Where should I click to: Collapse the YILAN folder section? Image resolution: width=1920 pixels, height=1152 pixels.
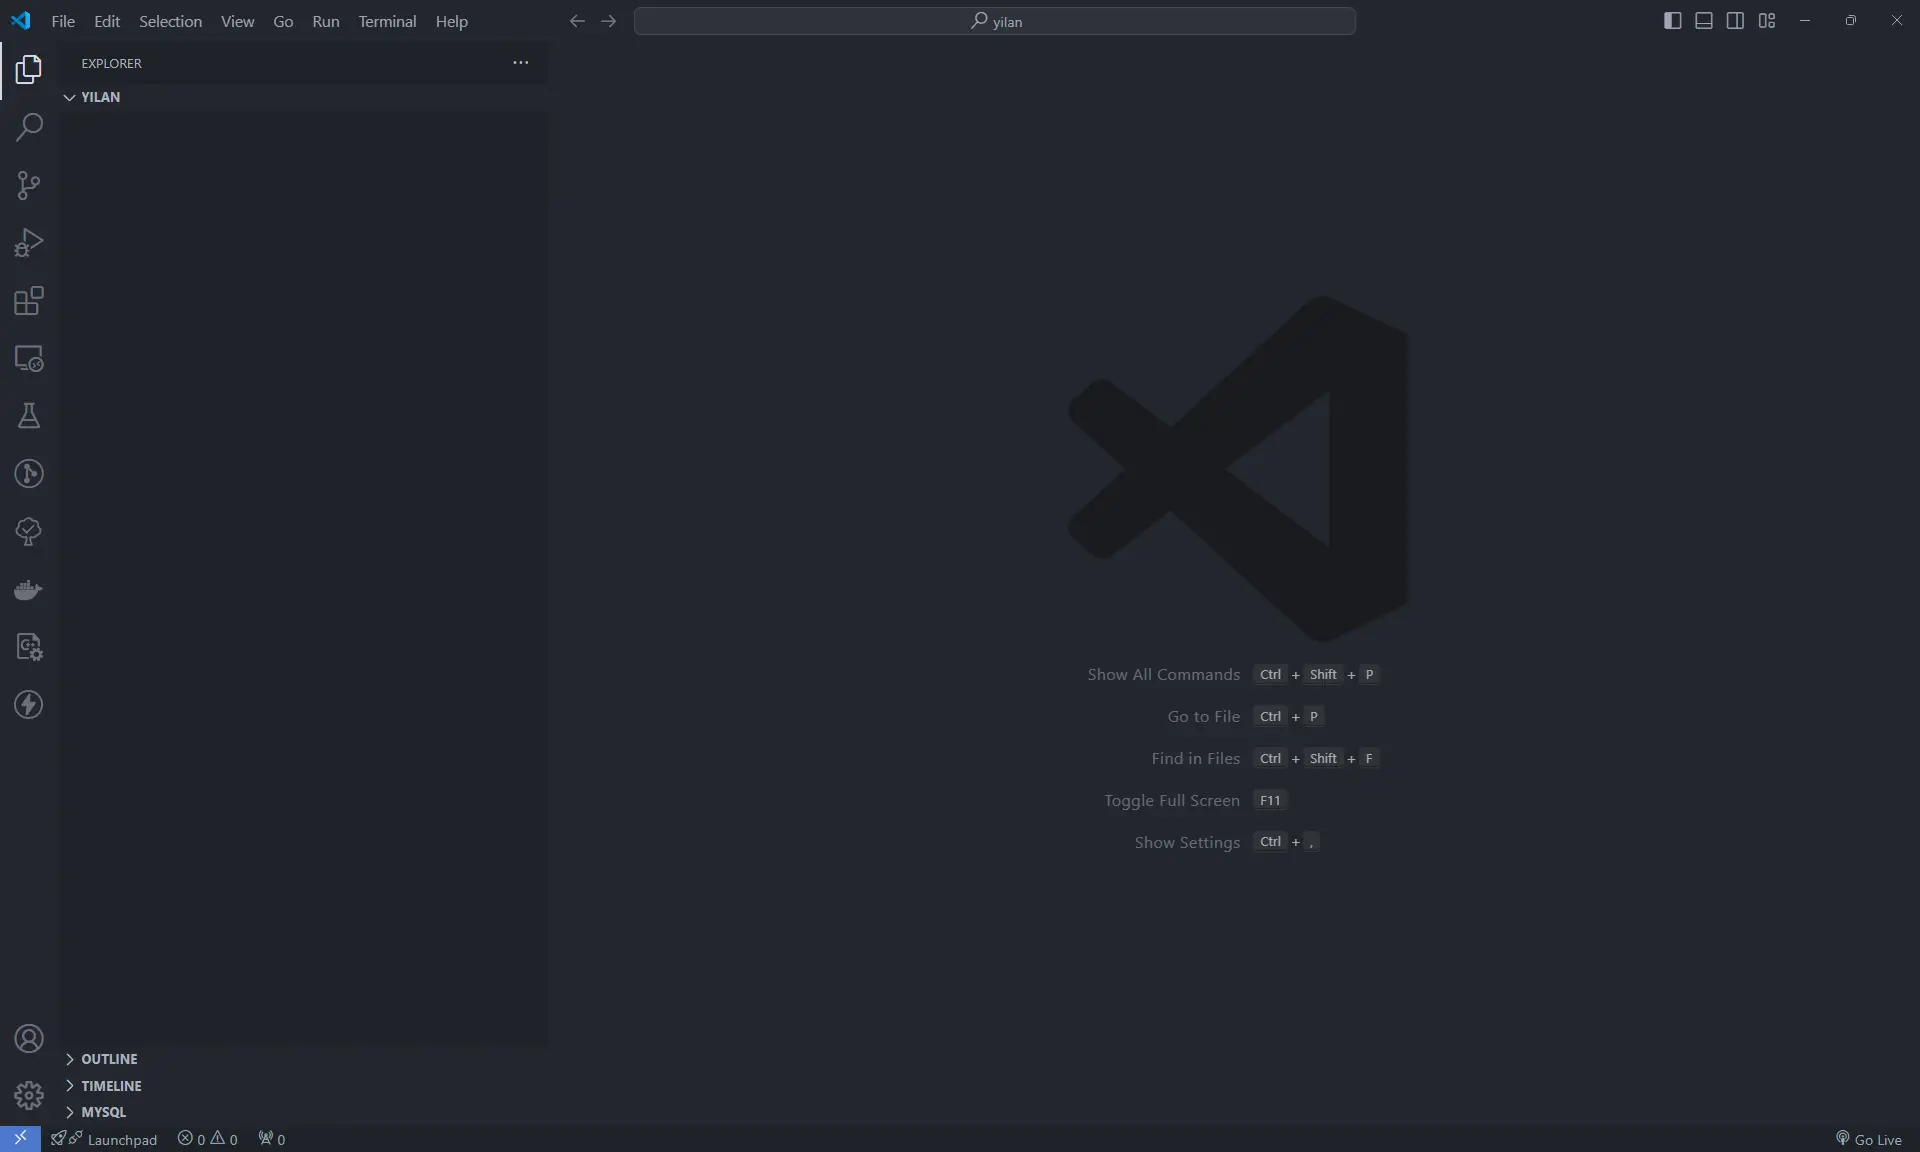click(304, 97)
